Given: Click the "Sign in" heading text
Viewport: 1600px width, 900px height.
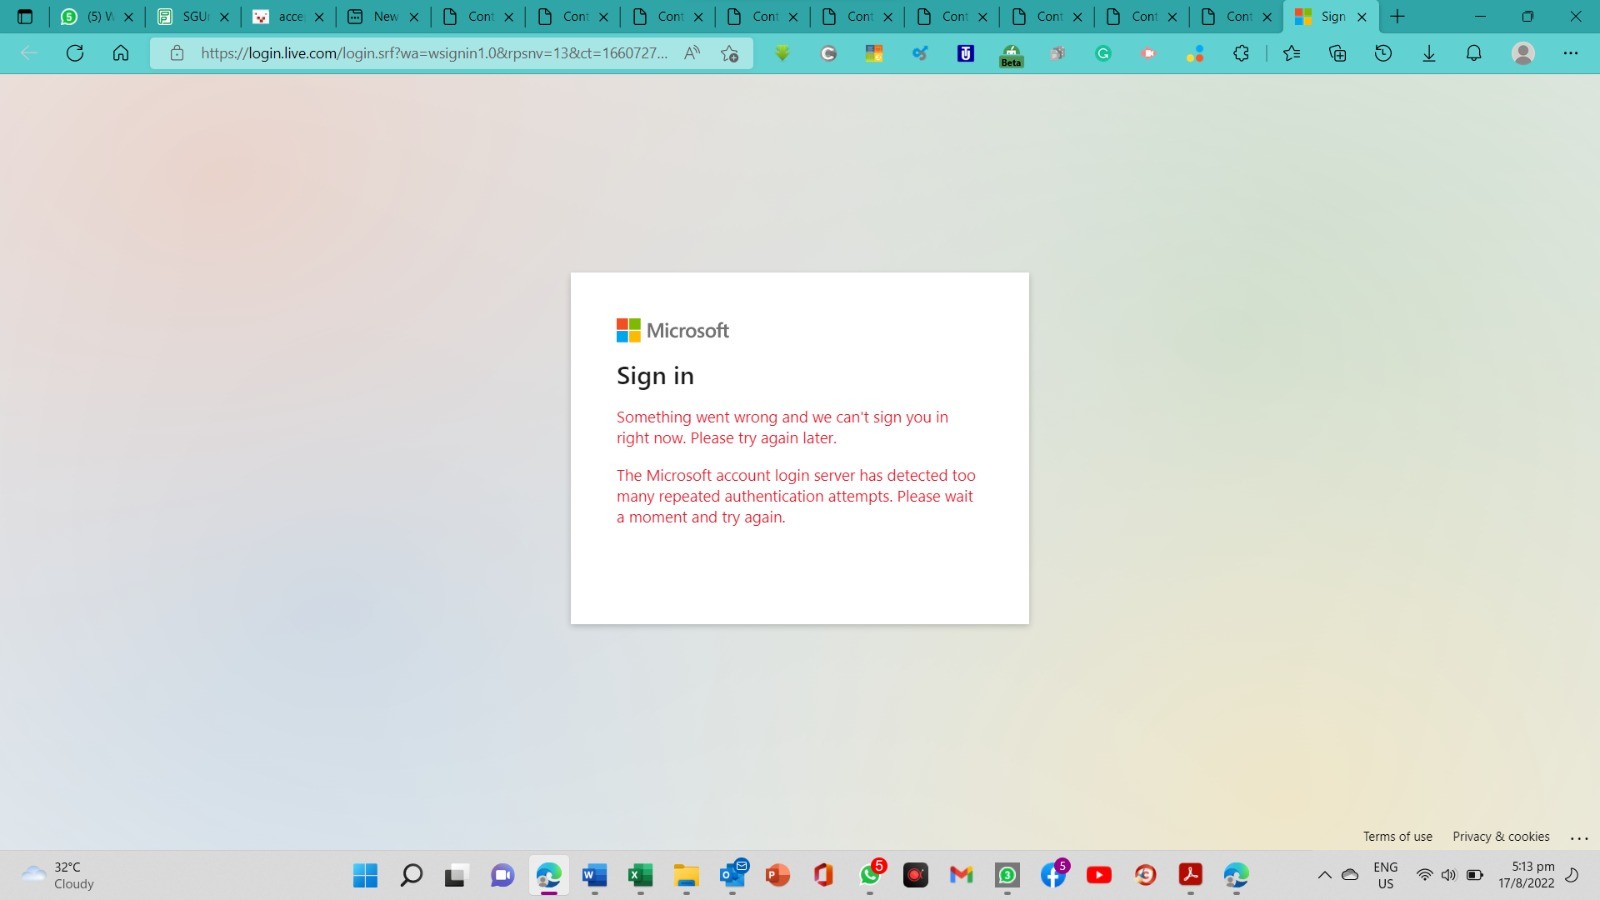Looking at the screenshot, I should click(x=655, y=376).
